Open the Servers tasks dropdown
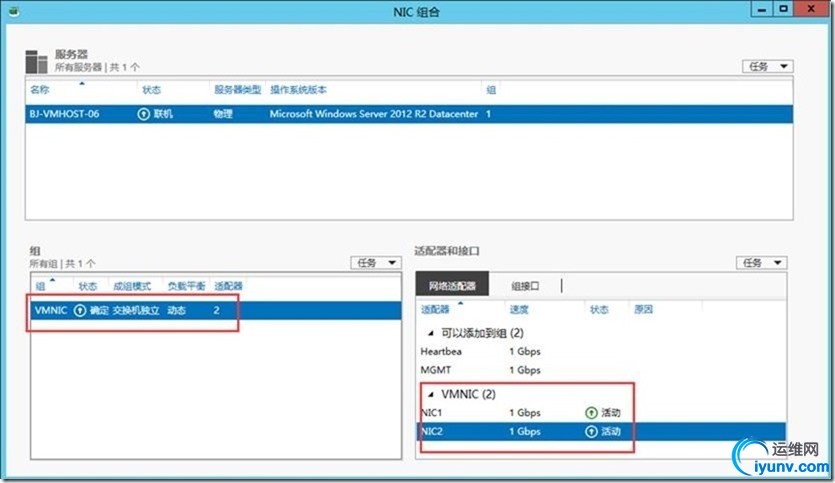The image size is (835, 483). (768, 66)
